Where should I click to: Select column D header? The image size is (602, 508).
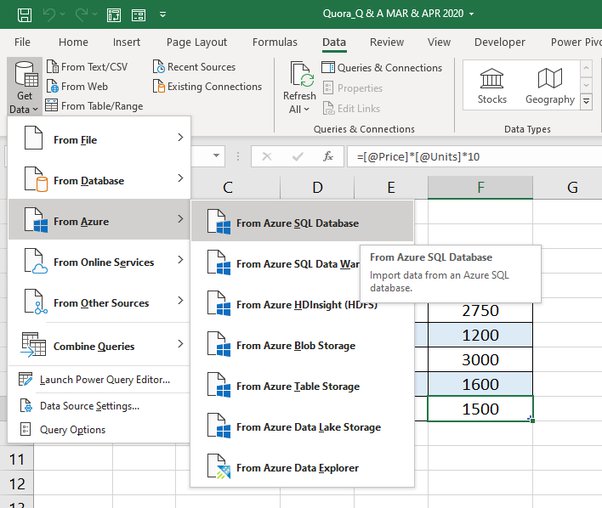(317, 187)
